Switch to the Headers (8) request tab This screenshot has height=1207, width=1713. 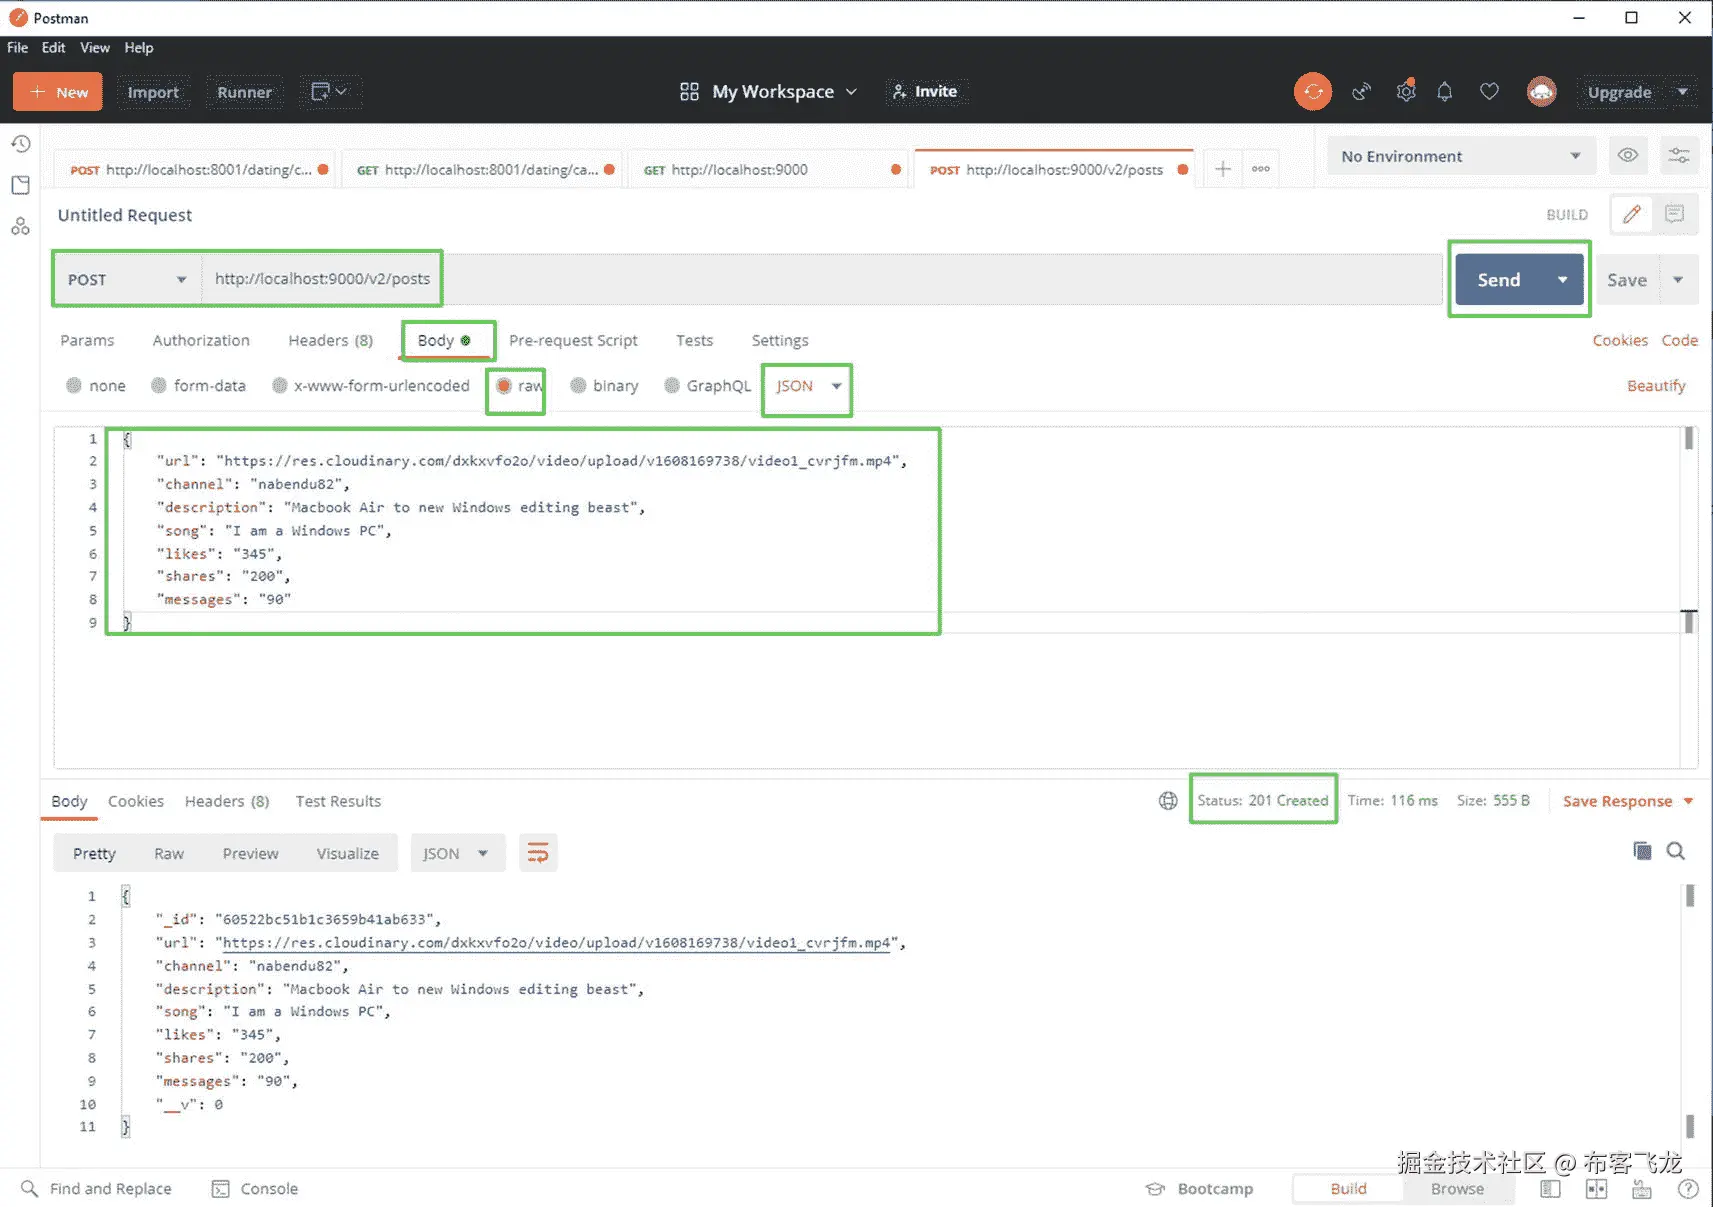[x=331, y=340]
